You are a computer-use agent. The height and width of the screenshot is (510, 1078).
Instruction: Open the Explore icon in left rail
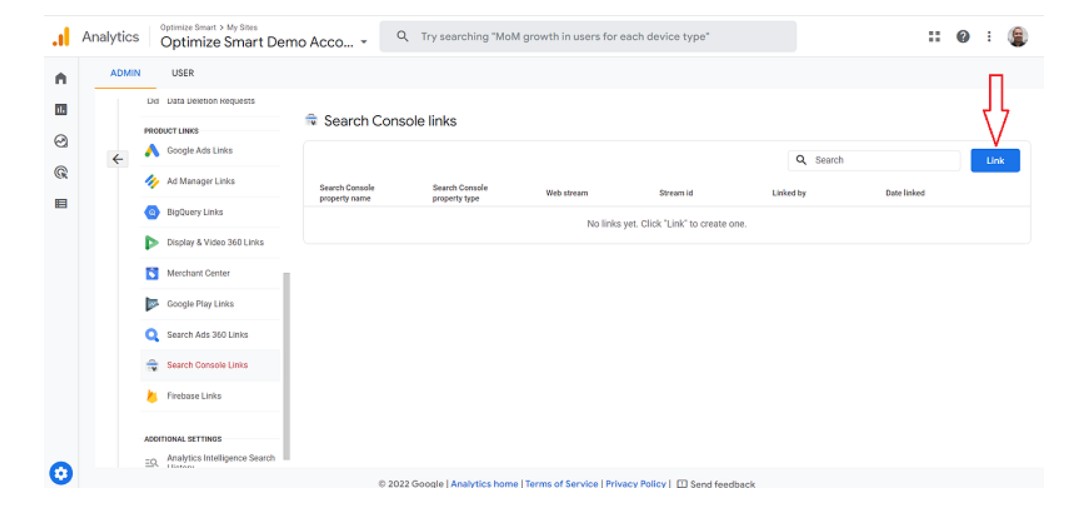(x=61, y=141)
